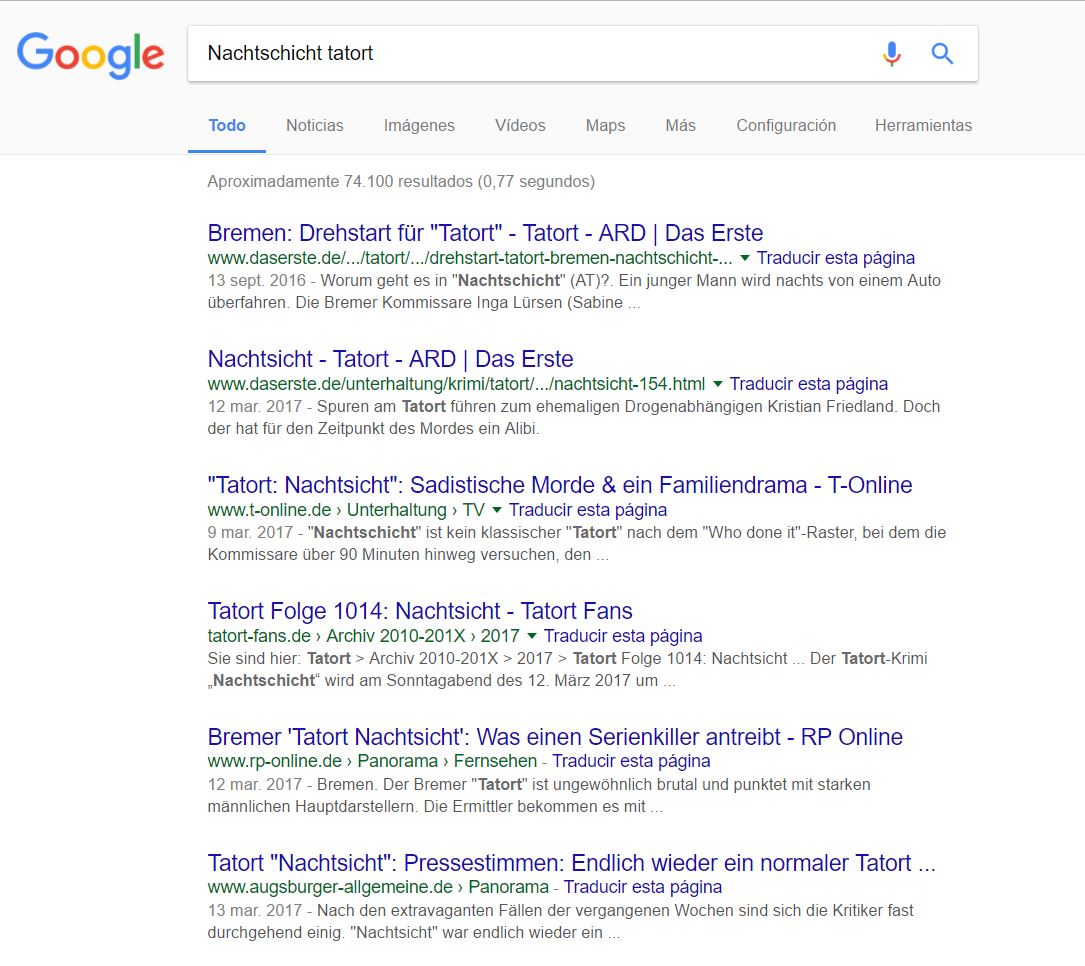Open Tatort Folge 1014: Nachtsicht result
The image size is (1085, 966).
[x=420, y=611]
